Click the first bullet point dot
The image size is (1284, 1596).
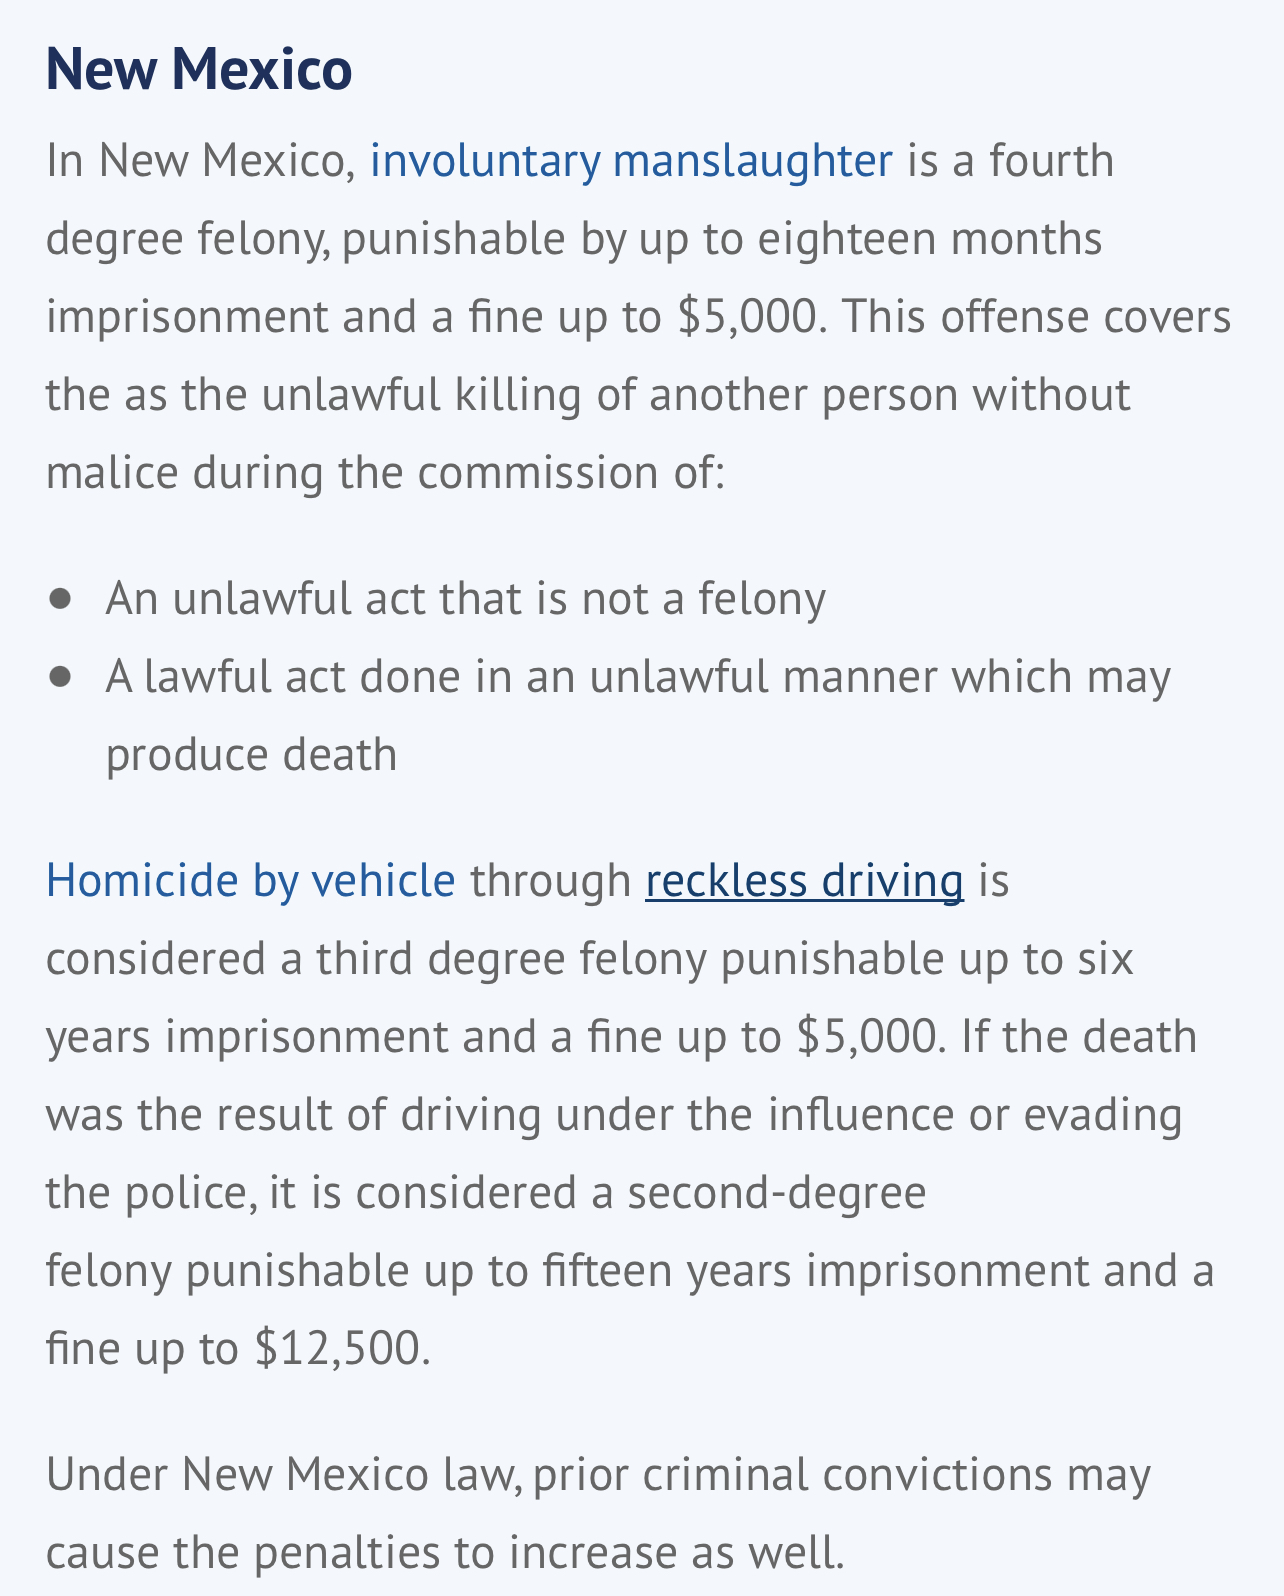click(x=60, y=599)
